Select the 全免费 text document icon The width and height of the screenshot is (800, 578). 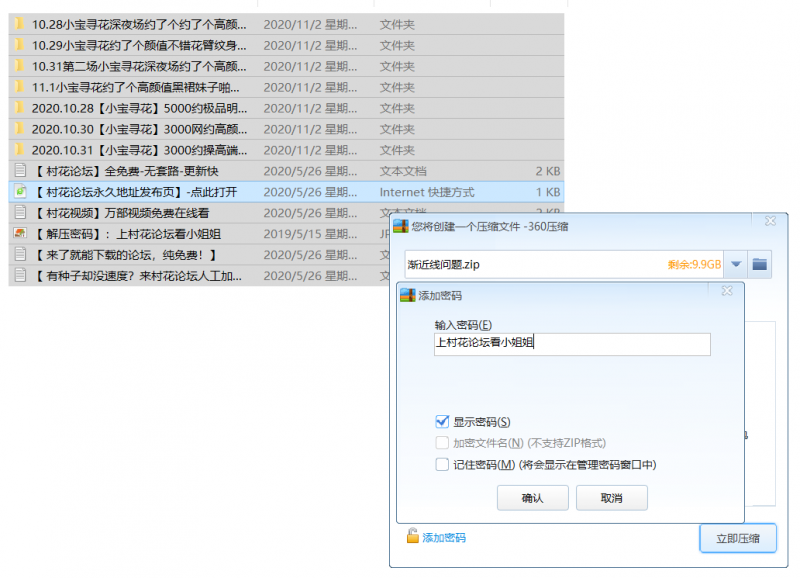click(x=19, y=171)
